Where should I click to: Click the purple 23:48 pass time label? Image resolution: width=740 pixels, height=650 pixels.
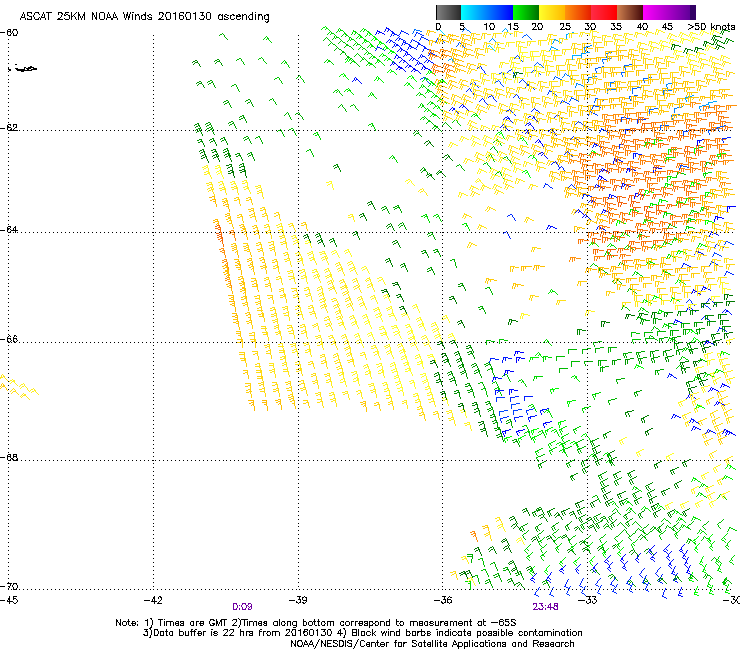point(546,607)
